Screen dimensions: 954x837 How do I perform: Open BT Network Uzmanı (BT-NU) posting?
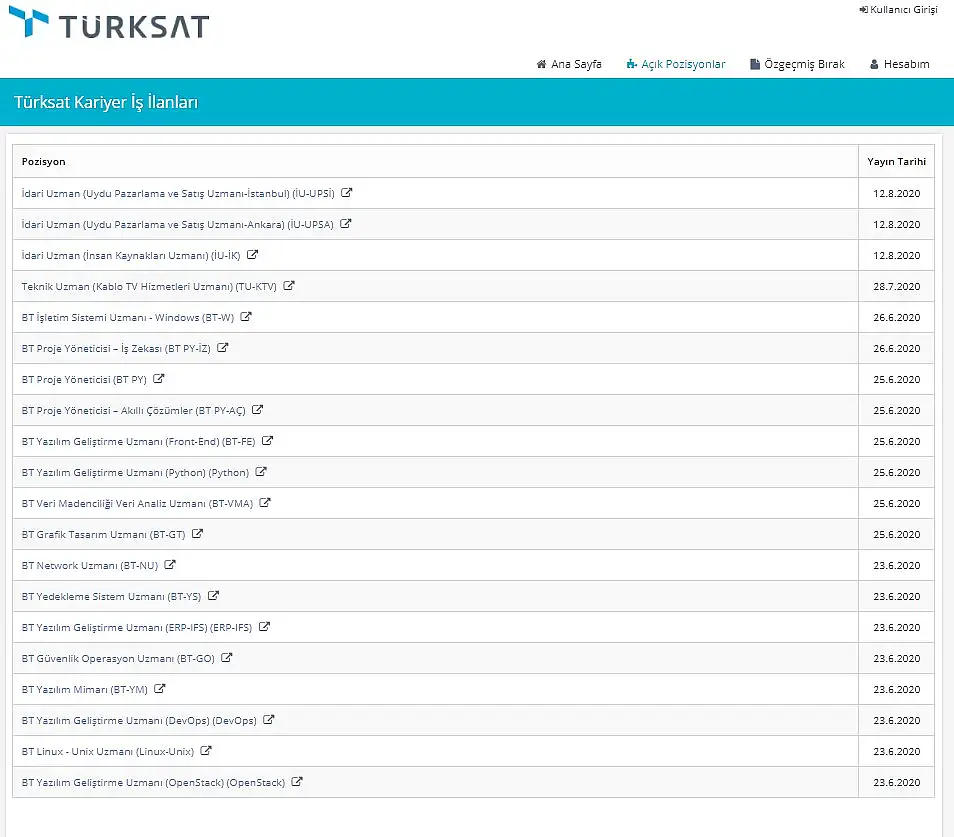[x=89, y=566]
